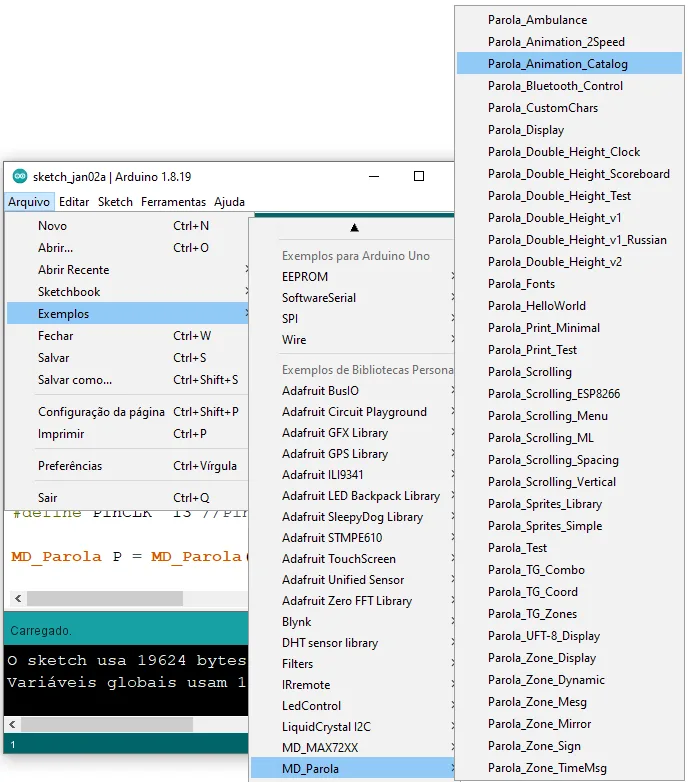Open Parola_Double_Height_Clock example
688x782 pixels.
click(569, 152)
